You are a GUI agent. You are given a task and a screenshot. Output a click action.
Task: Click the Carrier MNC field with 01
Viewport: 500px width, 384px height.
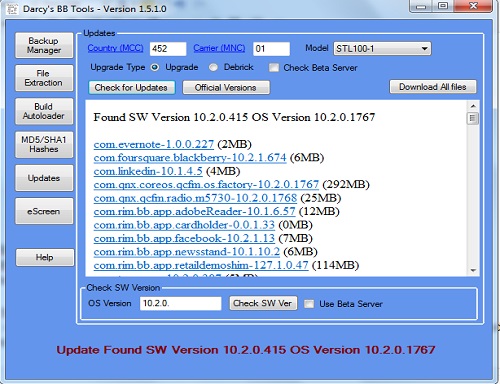click(271, 49)
